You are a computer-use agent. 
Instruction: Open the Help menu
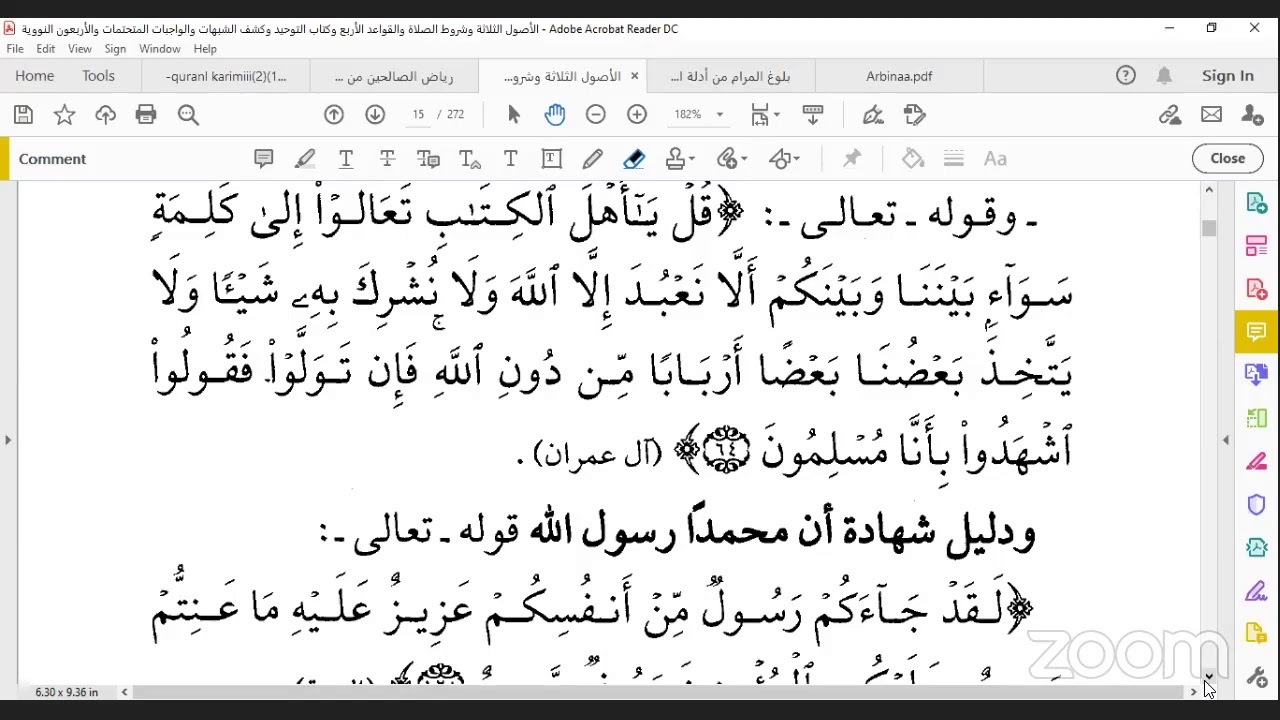click(205, 48)
